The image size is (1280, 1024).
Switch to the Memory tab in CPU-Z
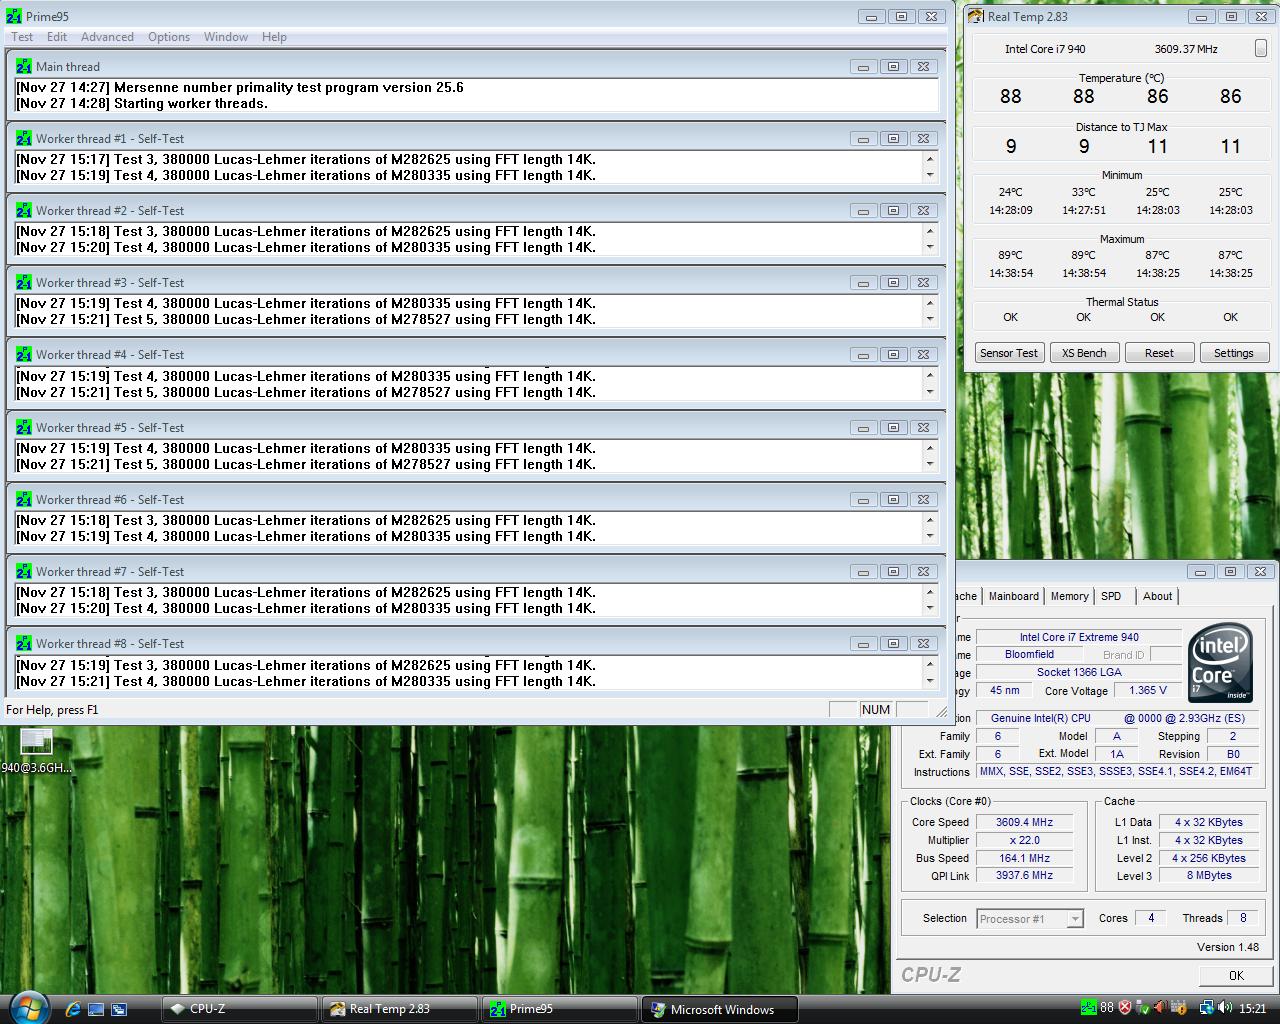point(1069,596)
